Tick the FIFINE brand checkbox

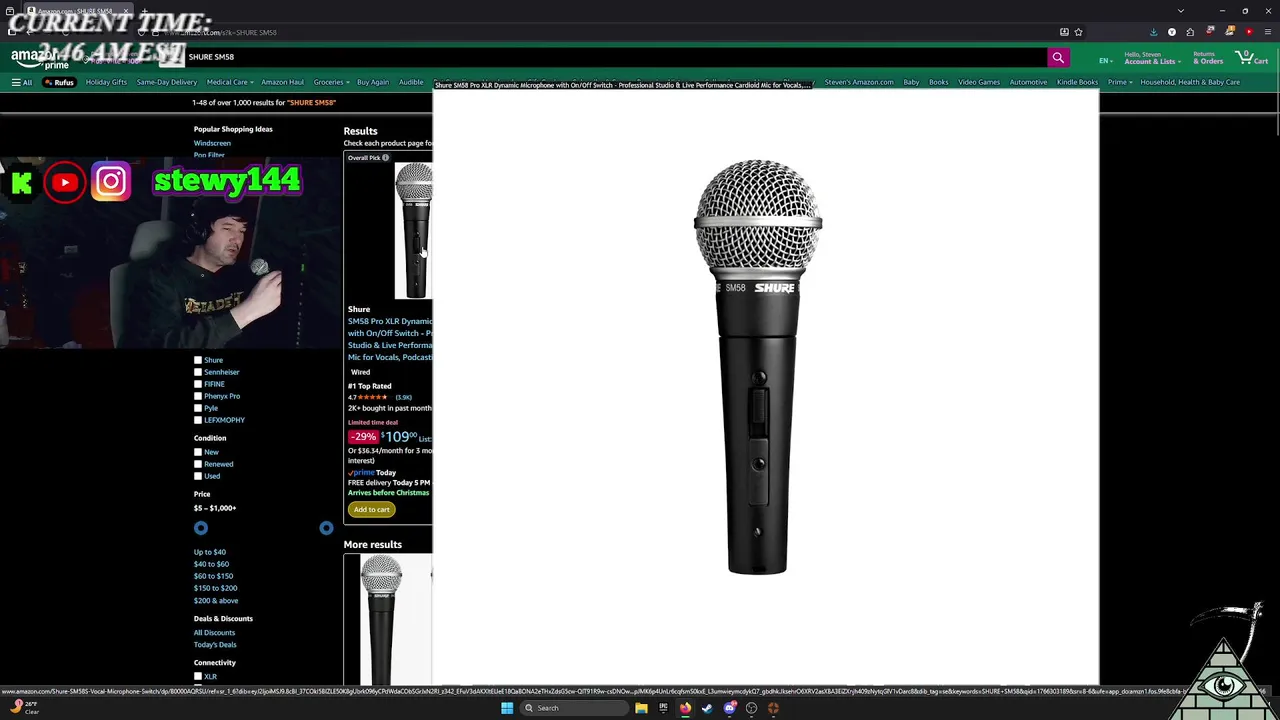(198, 384)
